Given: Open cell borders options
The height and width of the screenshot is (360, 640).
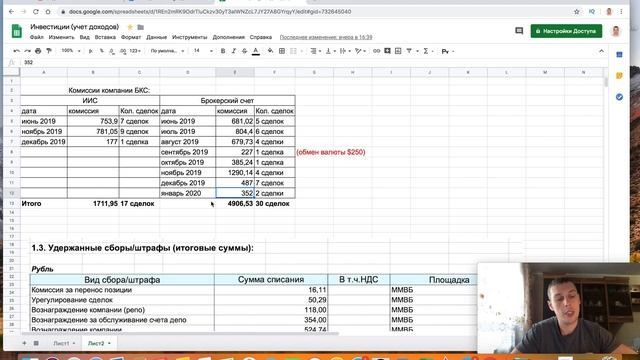Looking at the screenshot, I should (x=282, y=51).
